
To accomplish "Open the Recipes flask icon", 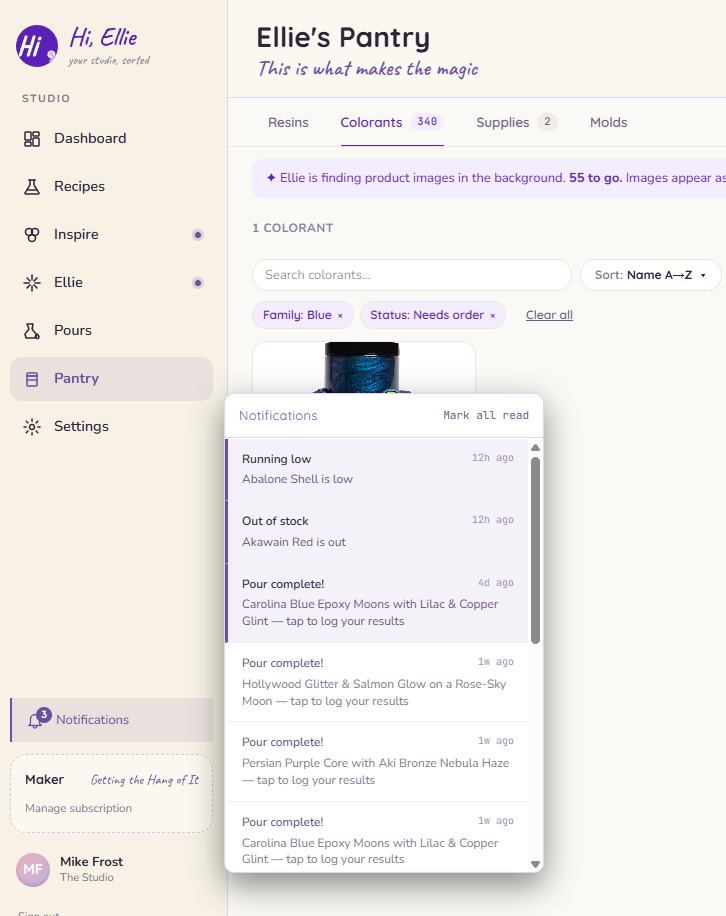I will pyautogui.click(x=32, y=186).
